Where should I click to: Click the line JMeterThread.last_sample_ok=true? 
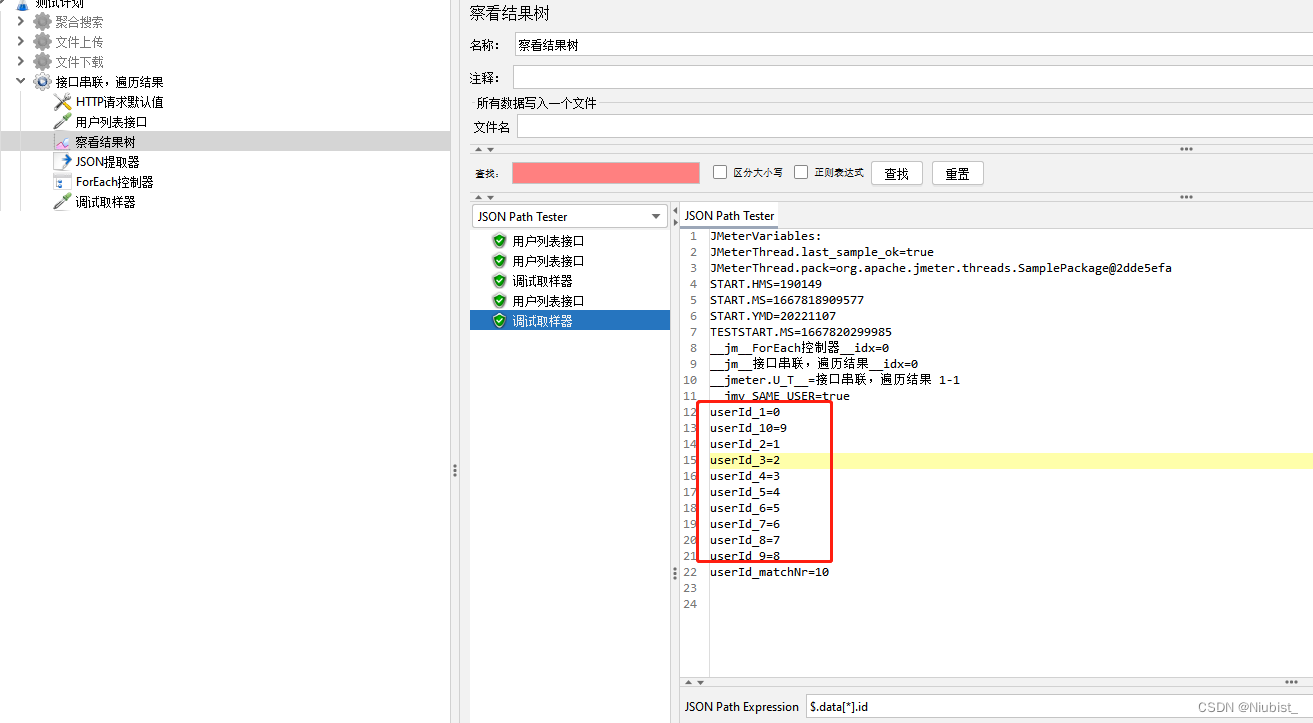[822, 252]
